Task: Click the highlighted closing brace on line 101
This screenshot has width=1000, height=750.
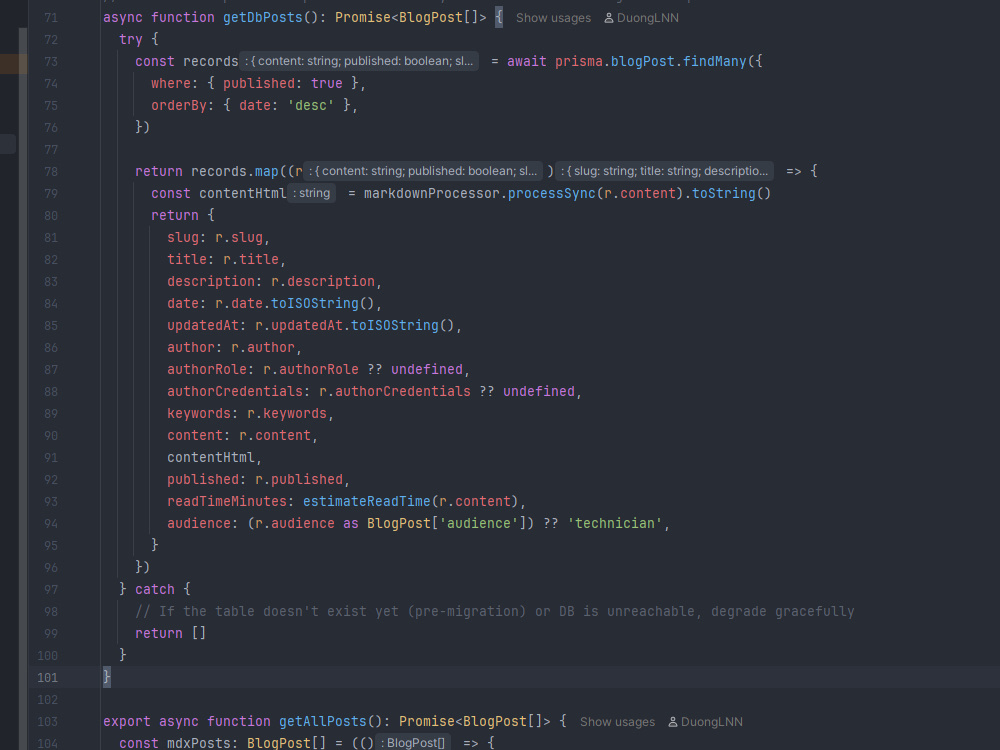Action: click(107, 677)
